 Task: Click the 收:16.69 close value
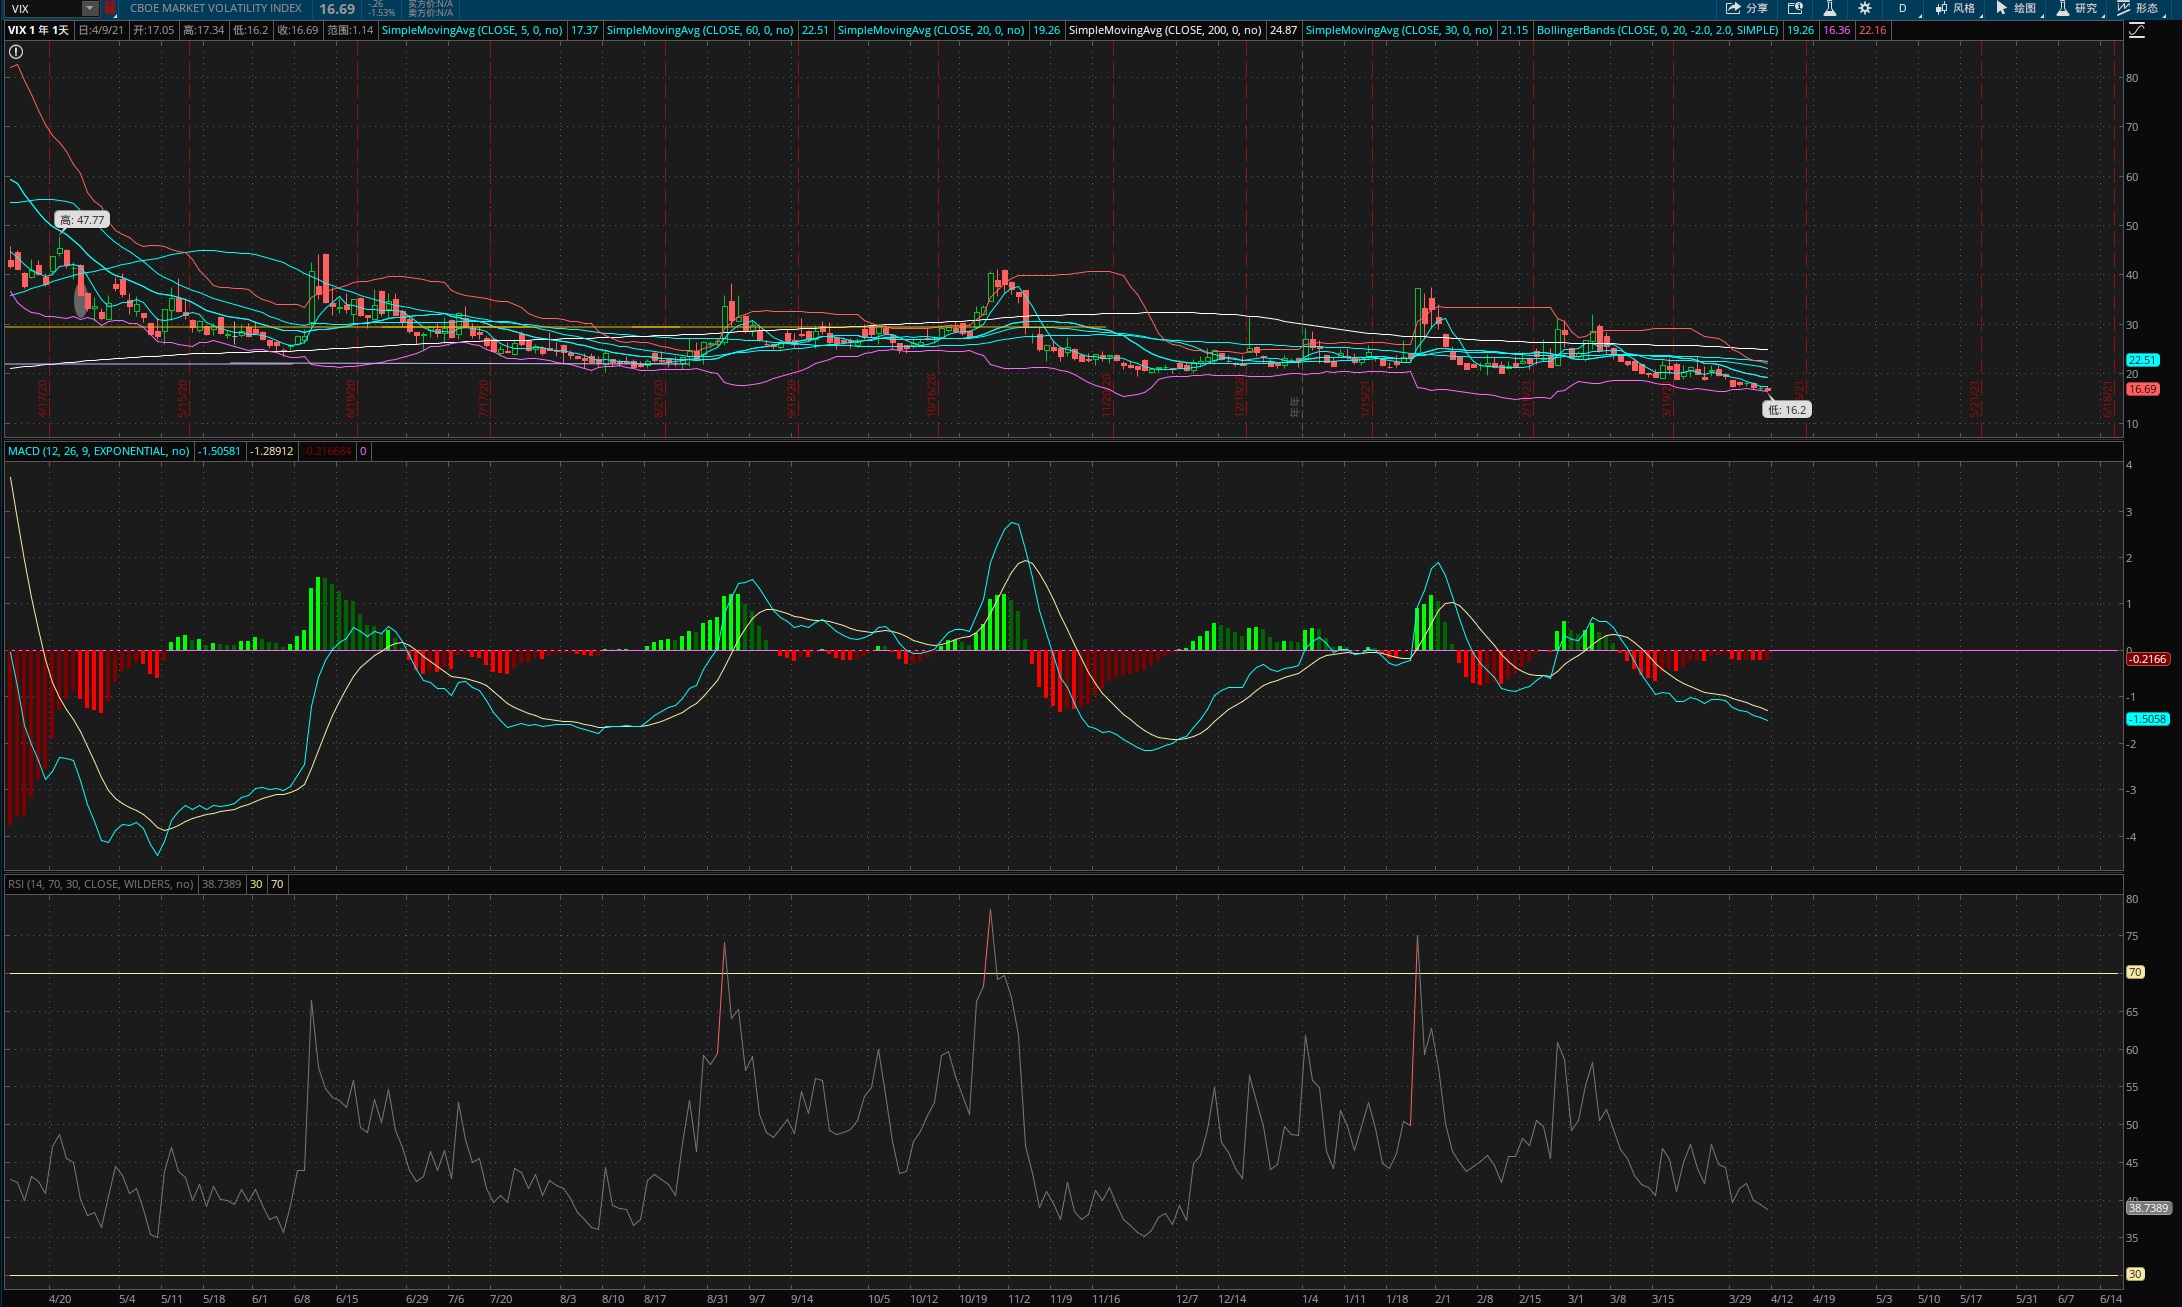point(298,30)
